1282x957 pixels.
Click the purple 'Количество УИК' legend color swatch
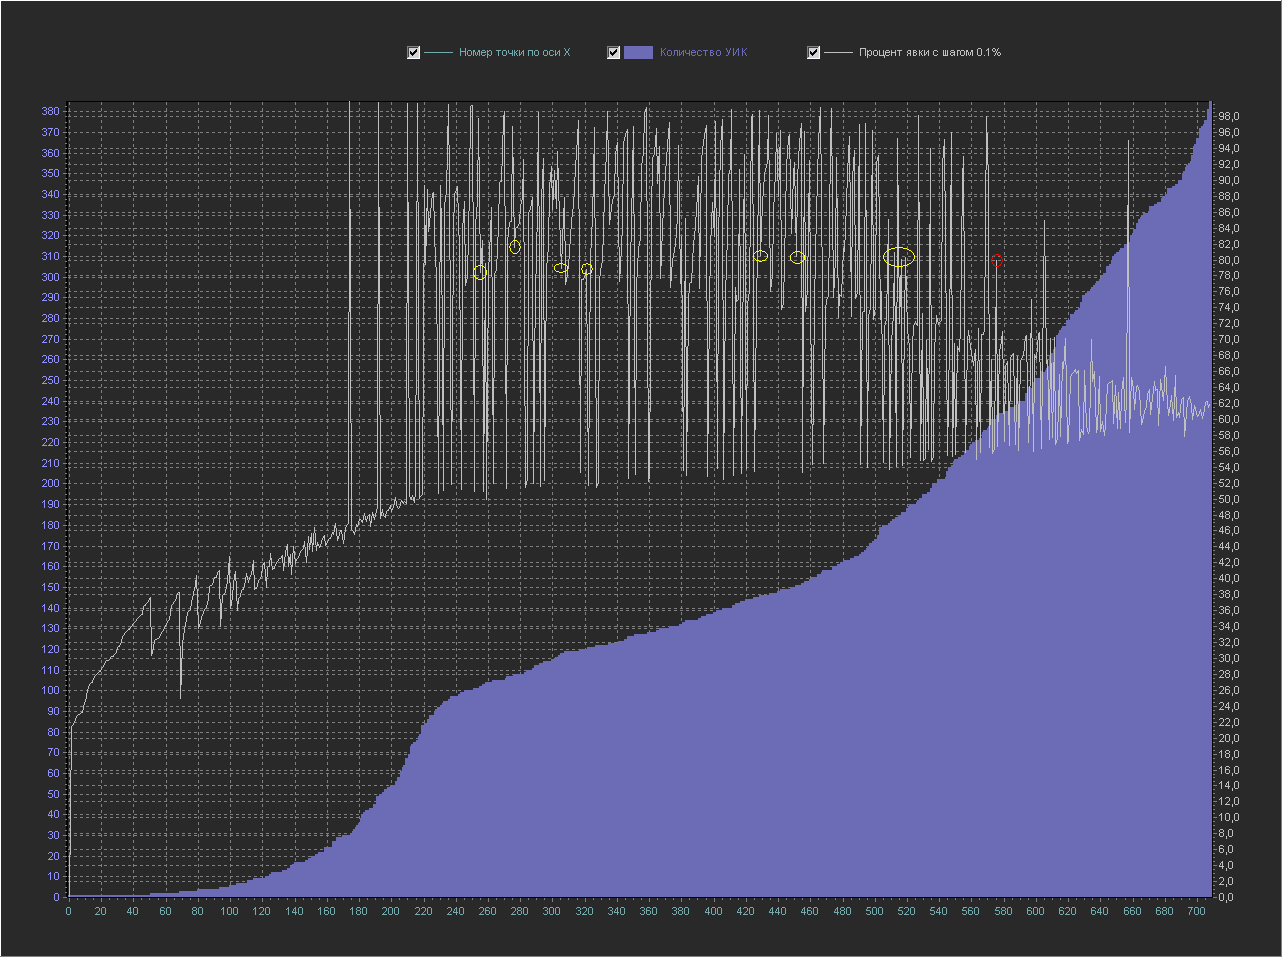638,53
